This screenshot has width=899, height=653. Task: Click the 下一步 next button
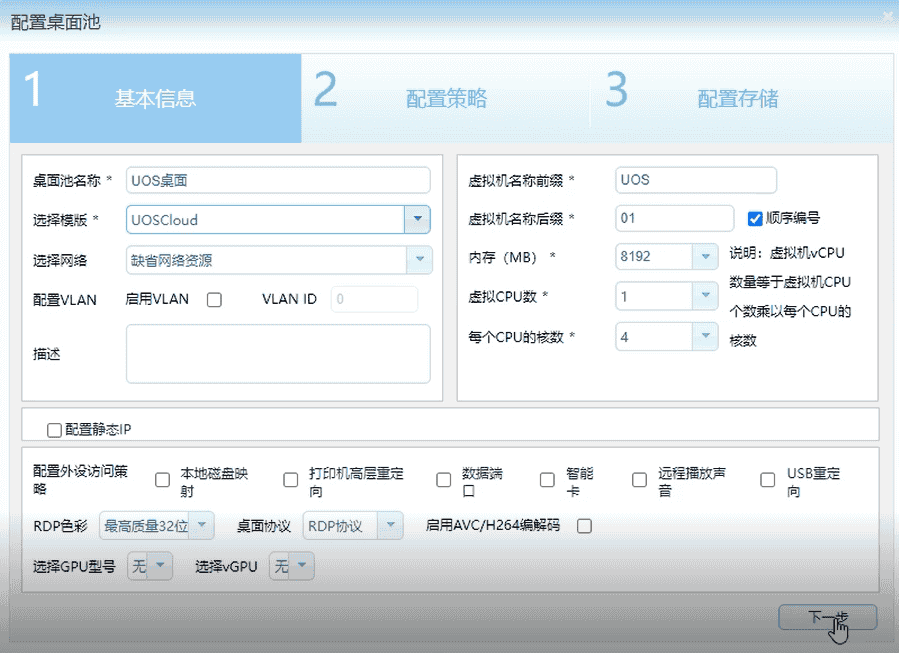point(827,617)
